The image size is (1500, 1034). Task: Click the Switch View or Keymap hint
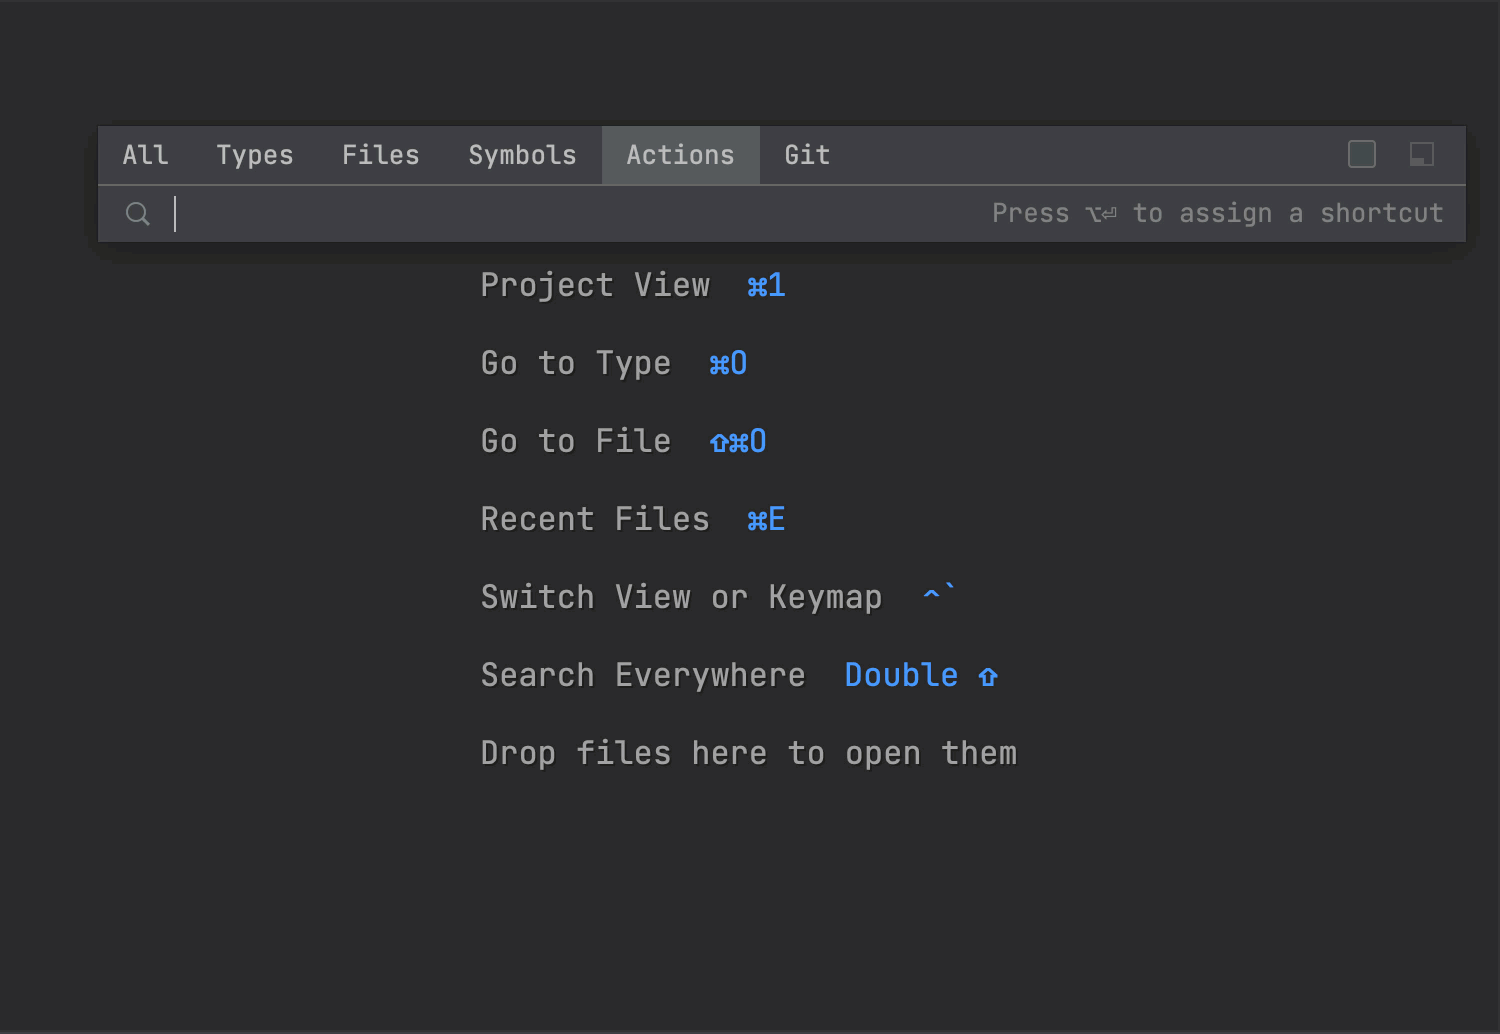681,597
